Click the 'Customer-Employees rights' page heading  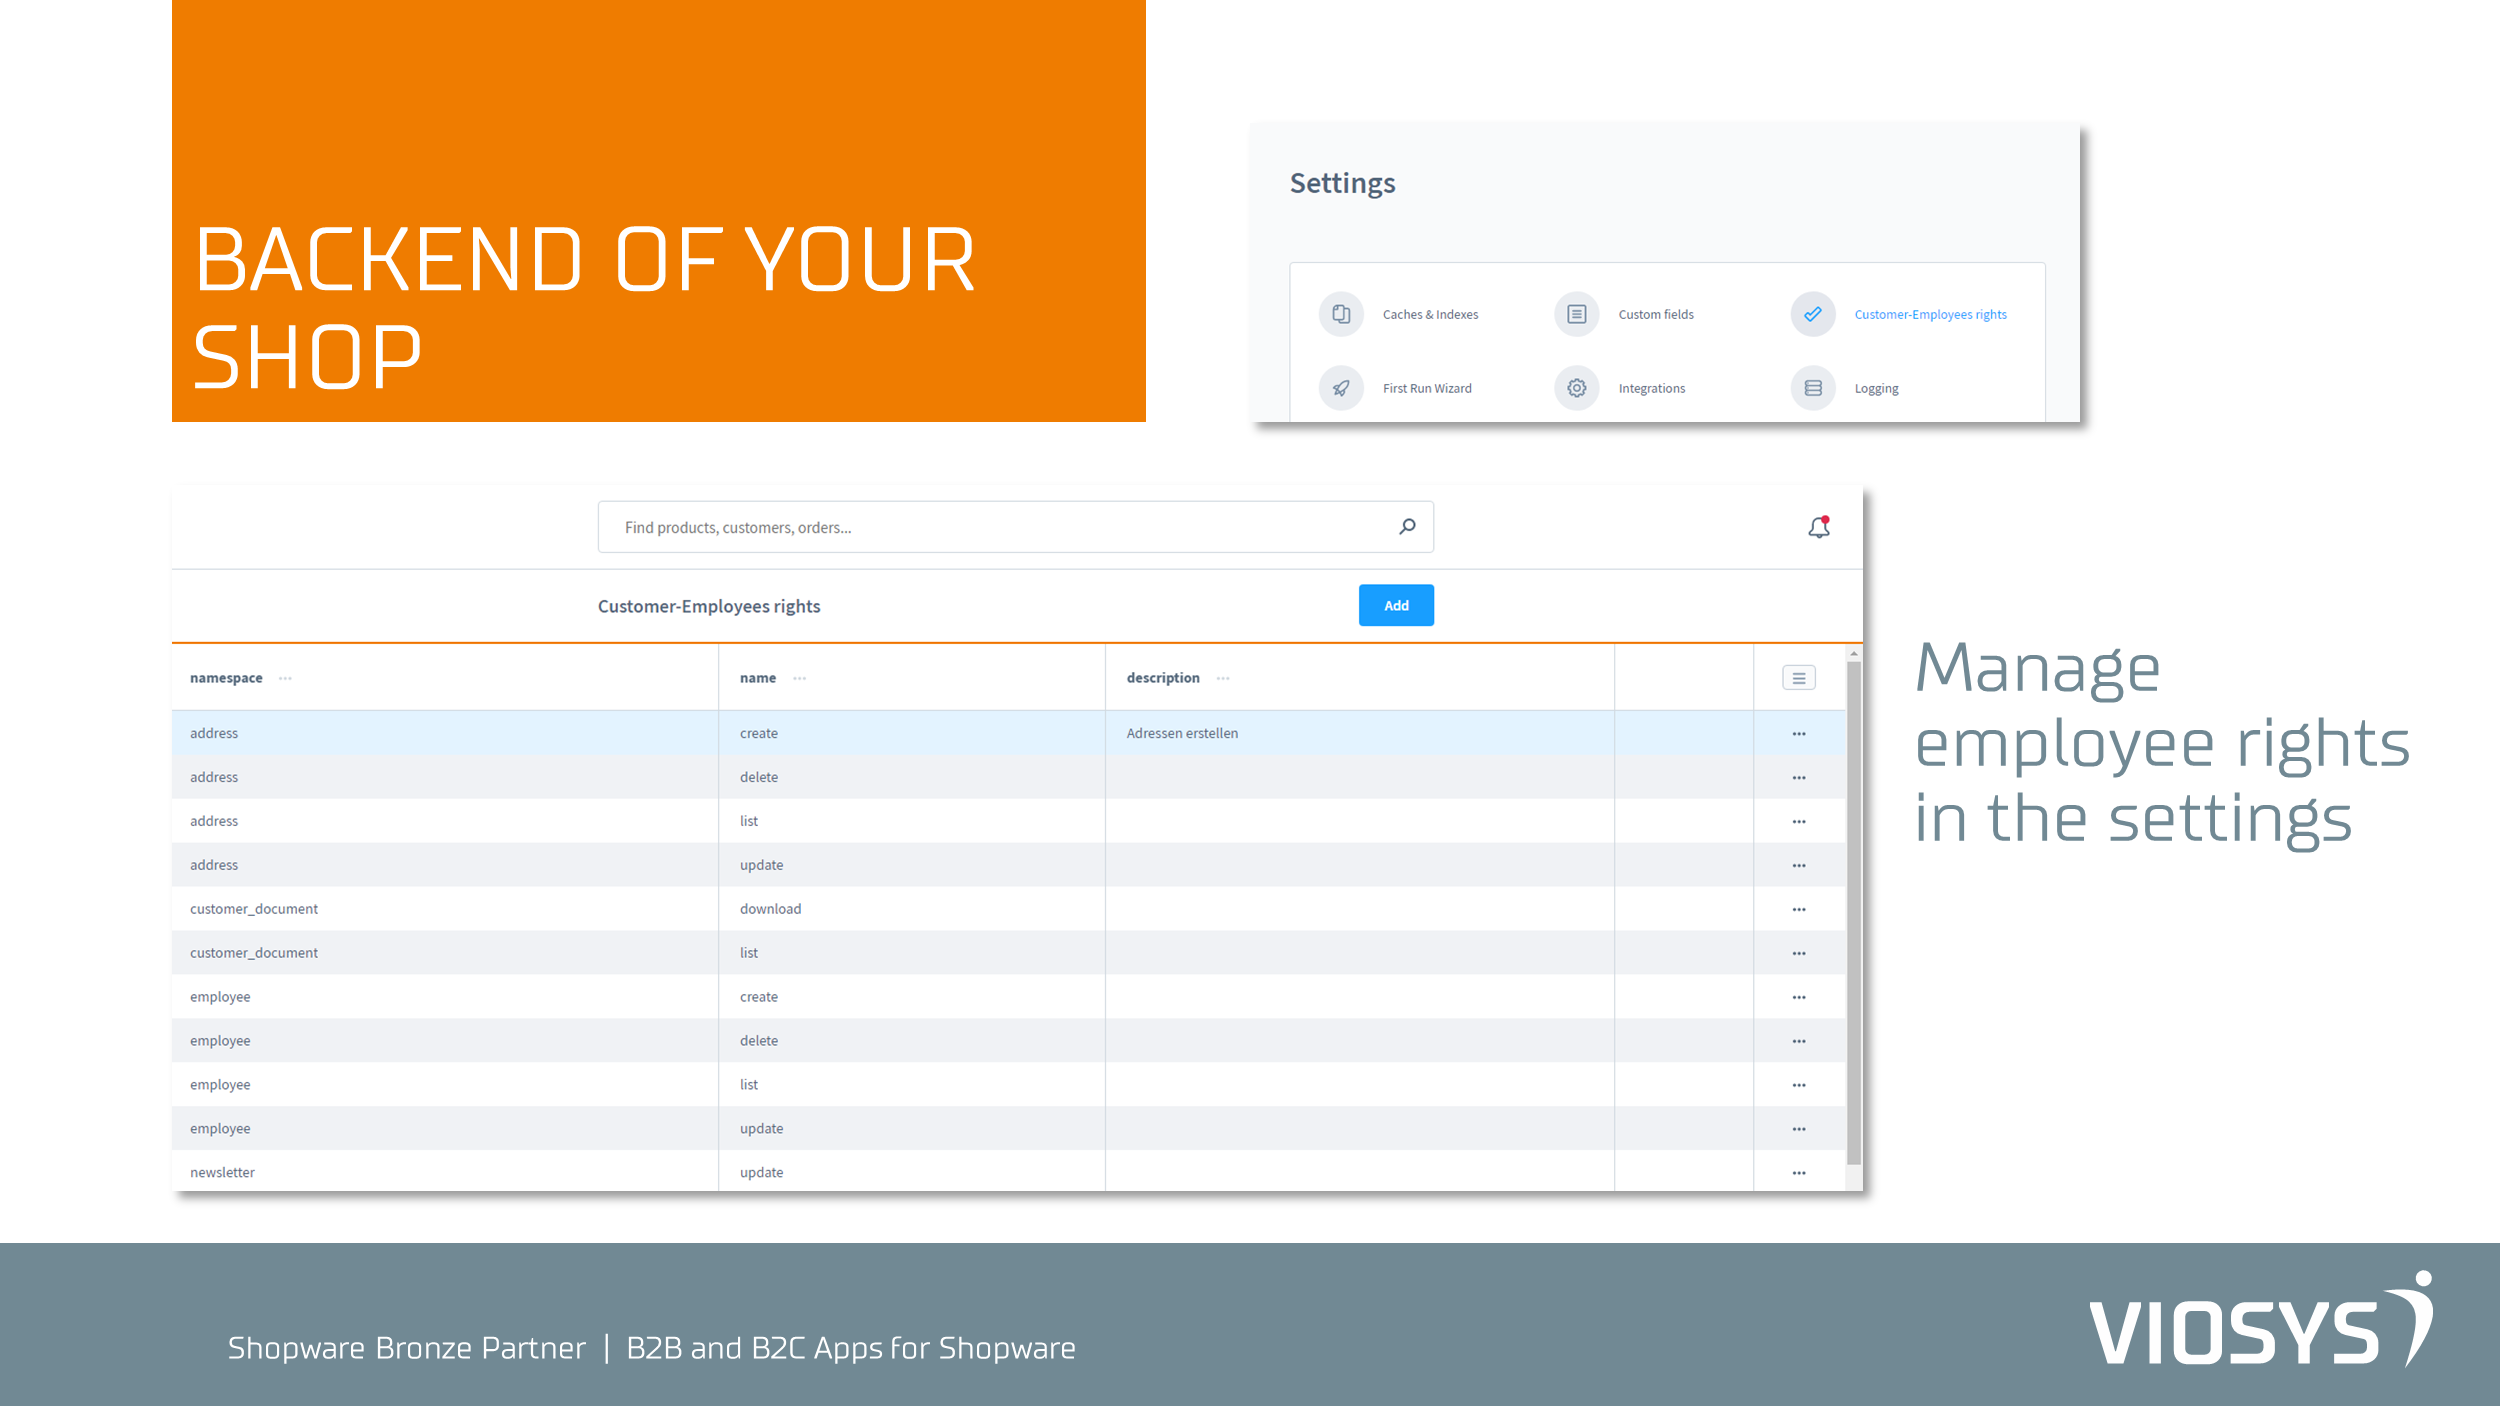tap(709, 606)
